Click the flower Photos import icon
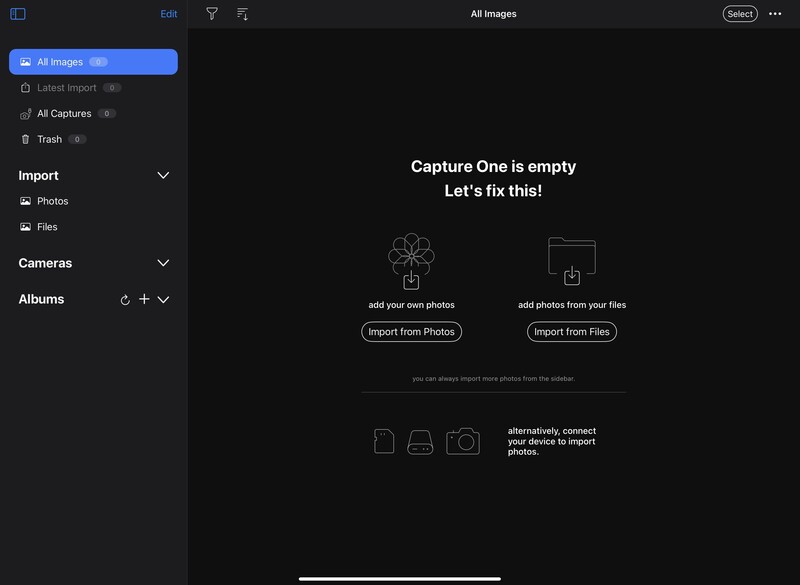This screenshot has height=585, width=800. coord(411,262)
